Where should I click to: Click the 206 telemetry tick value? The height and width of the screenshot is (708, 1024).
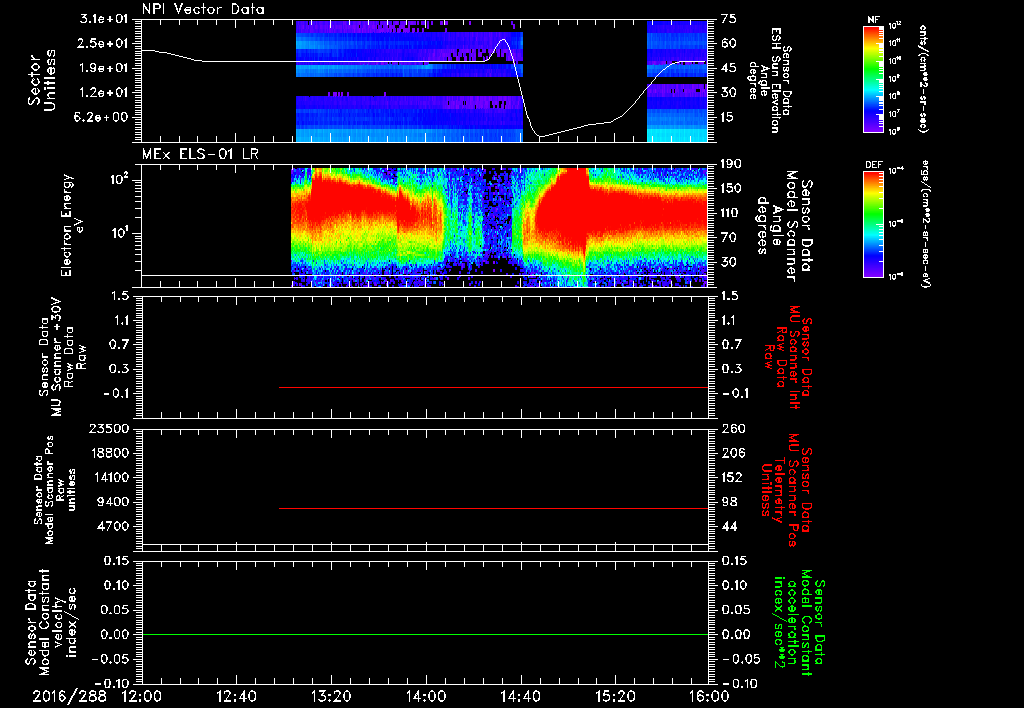tap(732, 453)
